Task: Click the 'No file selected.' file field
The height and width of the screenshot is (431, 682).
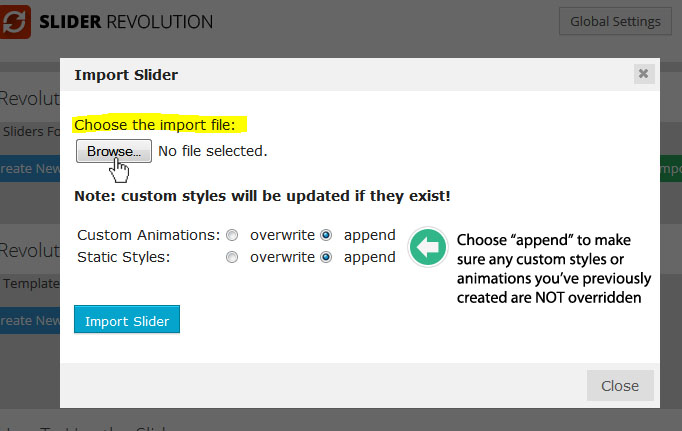Action: pyautogui.click(x=212, y=152)
